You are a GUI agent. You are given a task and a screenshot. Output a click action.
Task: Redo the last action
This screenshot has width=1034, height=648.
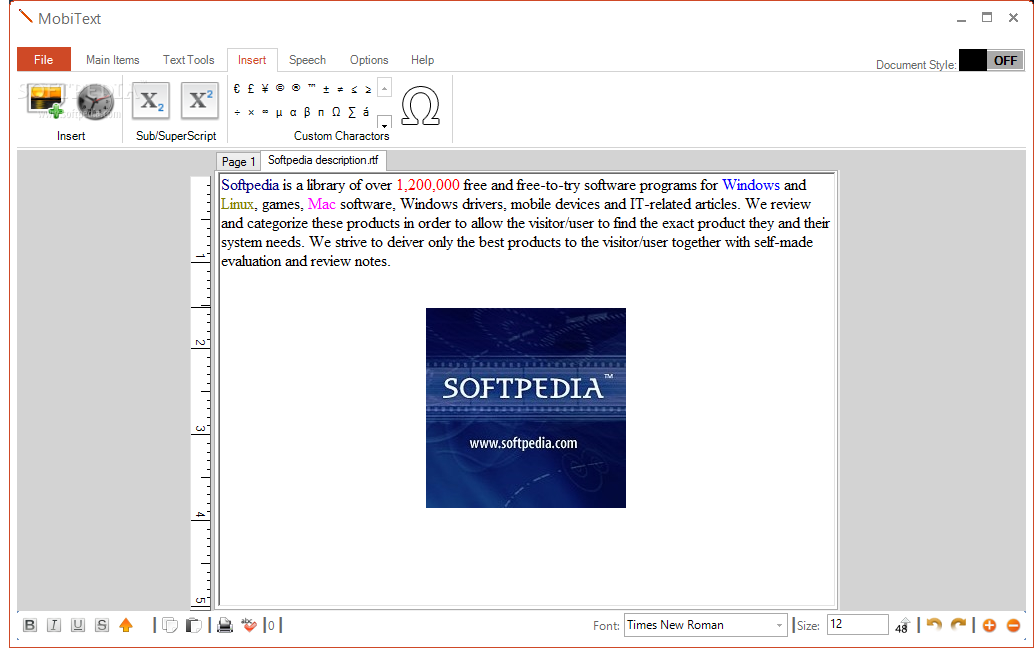click(958, 624)
